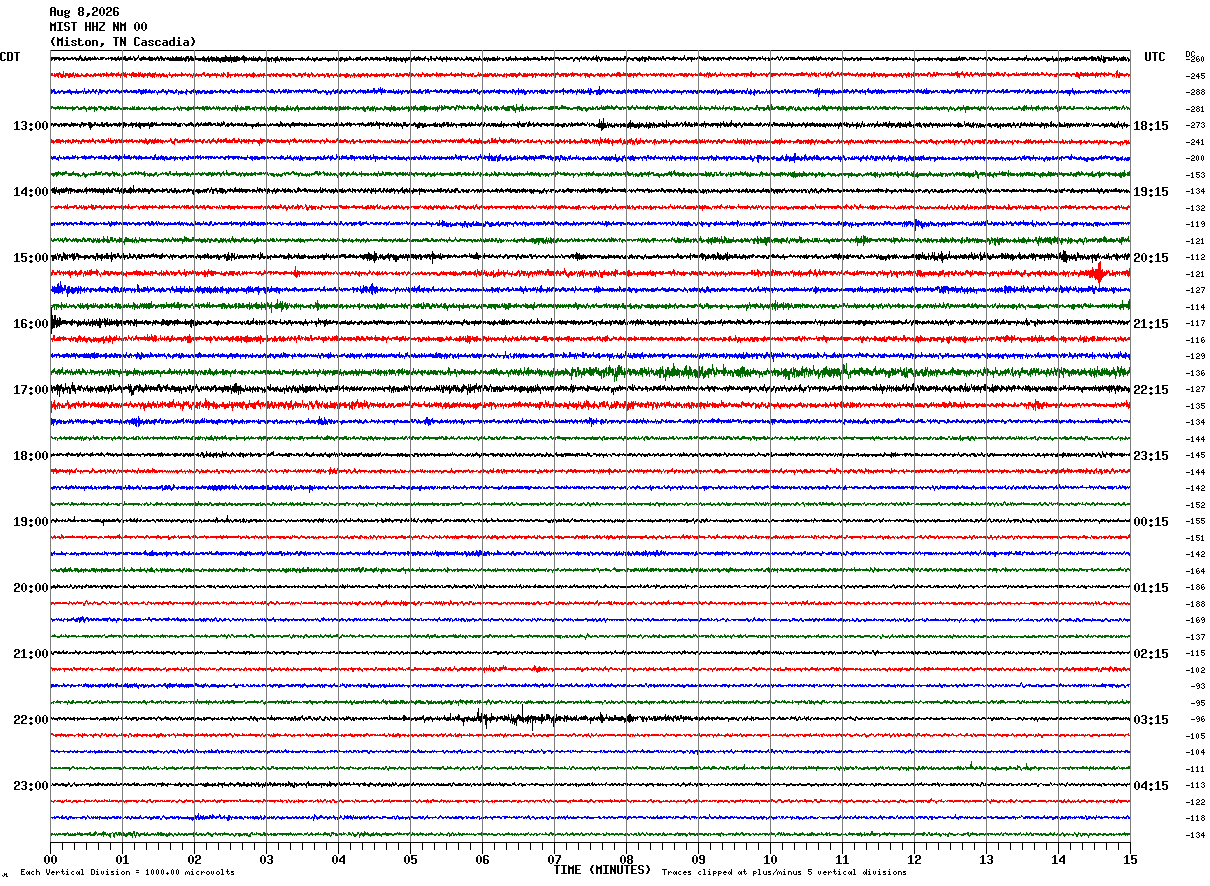Click the 18:15 UTC time label

[x=1151, y=125]
